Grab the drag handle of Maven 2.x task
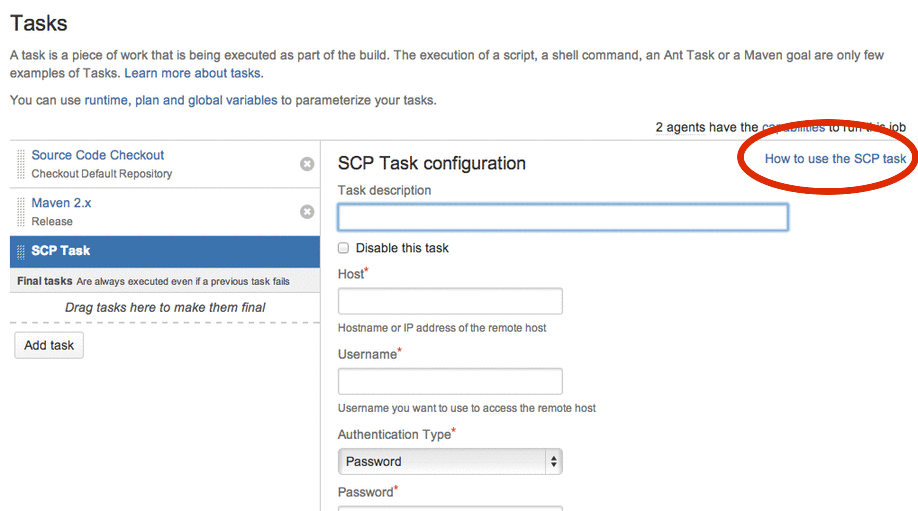This screenshot has width=918, height=511. [21, 212]
